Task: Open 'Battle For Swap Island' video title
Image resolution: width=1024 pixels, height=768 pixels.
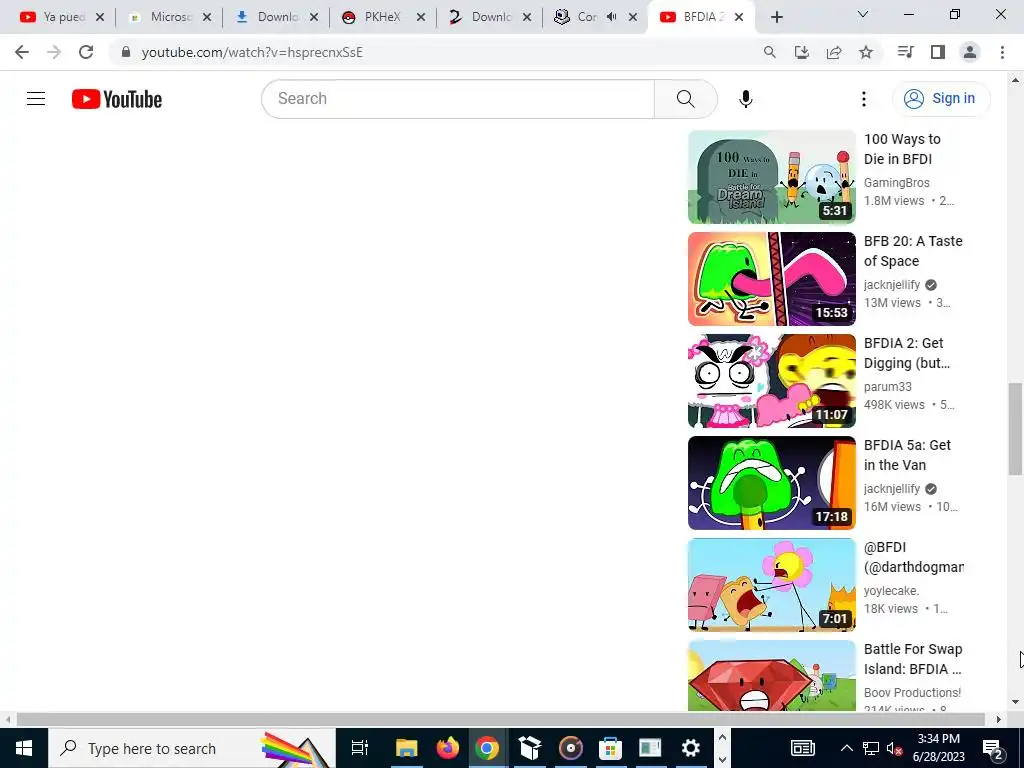Action: pyautogui.click(x=913, y=659)
